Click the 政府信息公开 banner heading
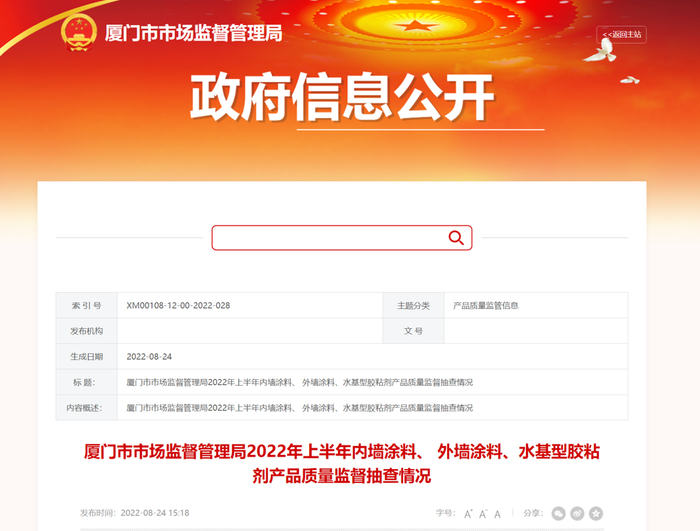 [342, 97]
